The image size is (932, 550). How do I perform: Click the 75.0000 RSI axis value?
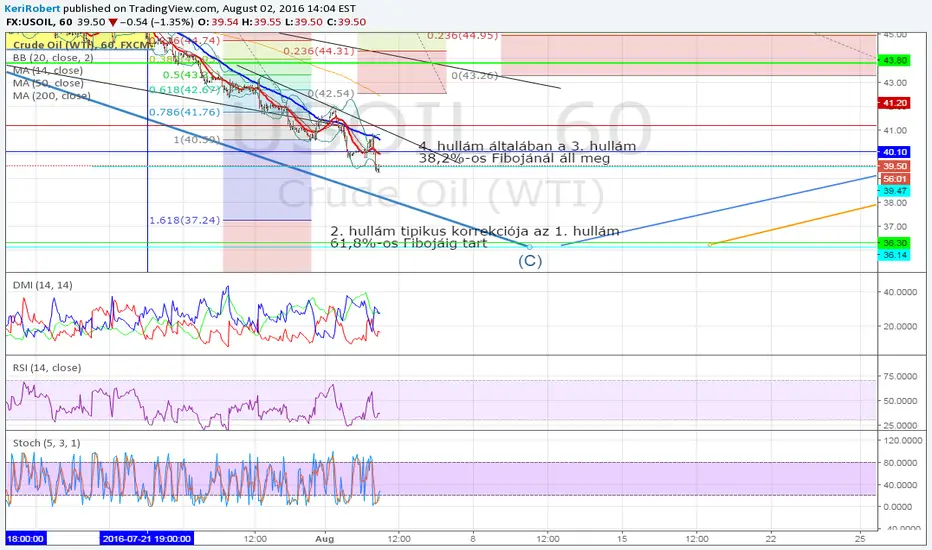coord(900,376)
